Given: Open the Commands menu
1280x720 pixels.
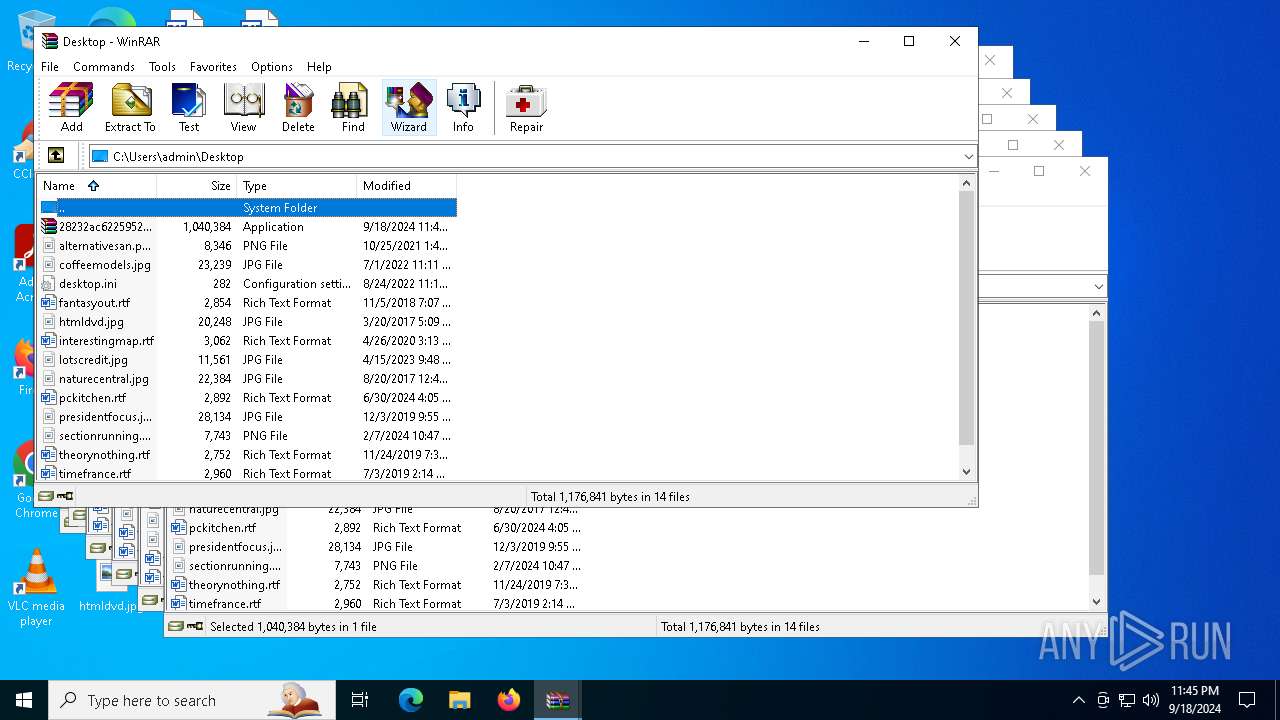Looking at the screenshot, I should (104, 67).
